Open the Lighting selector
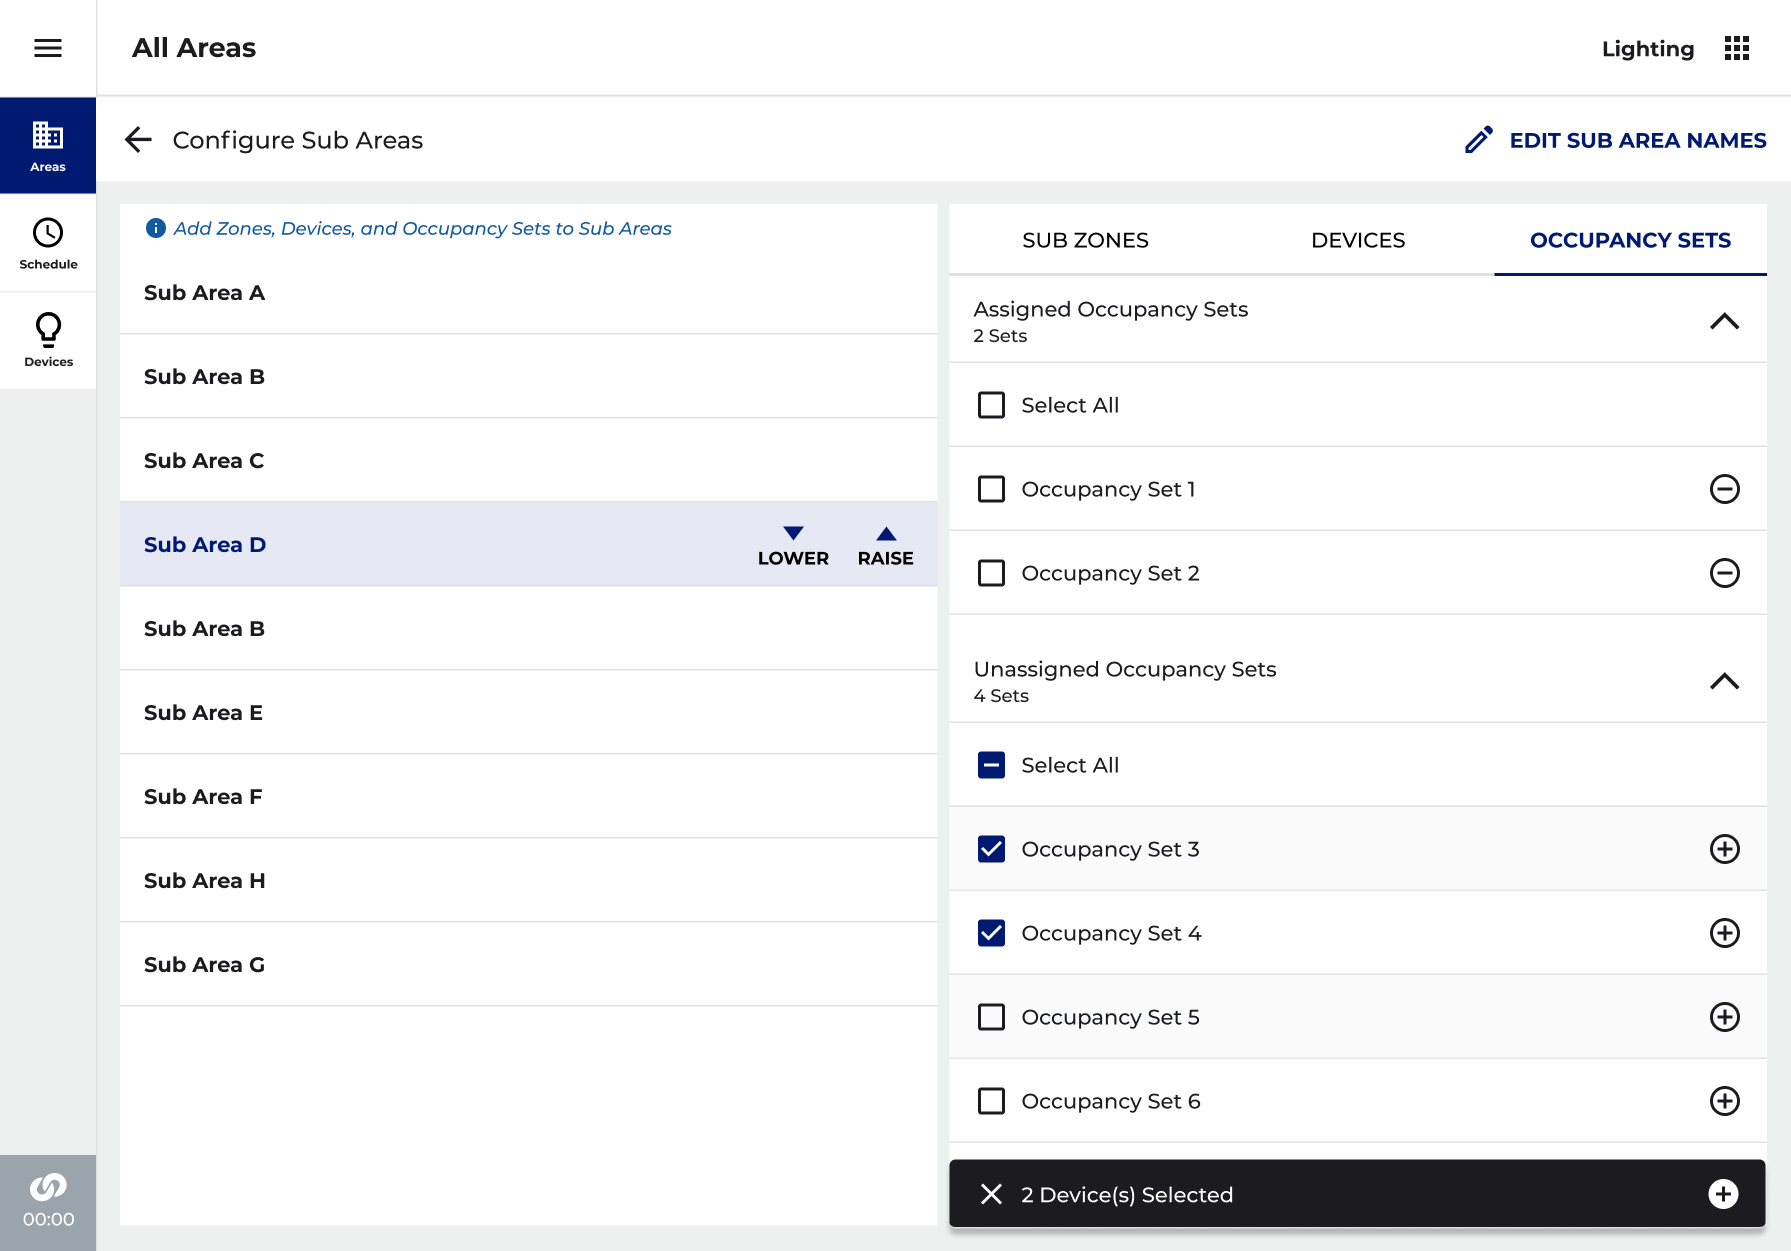This screenshot has height=1251, width=1791. coord(1647,48)
